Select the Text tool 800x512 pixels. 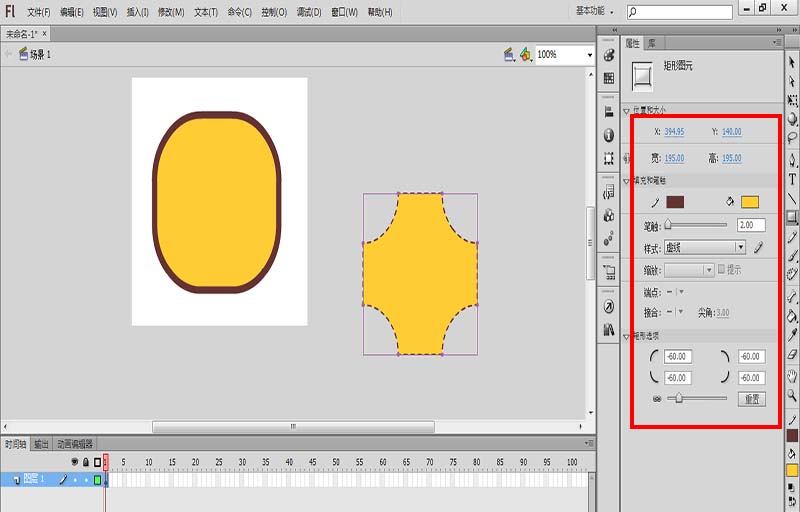click(792, 179)
